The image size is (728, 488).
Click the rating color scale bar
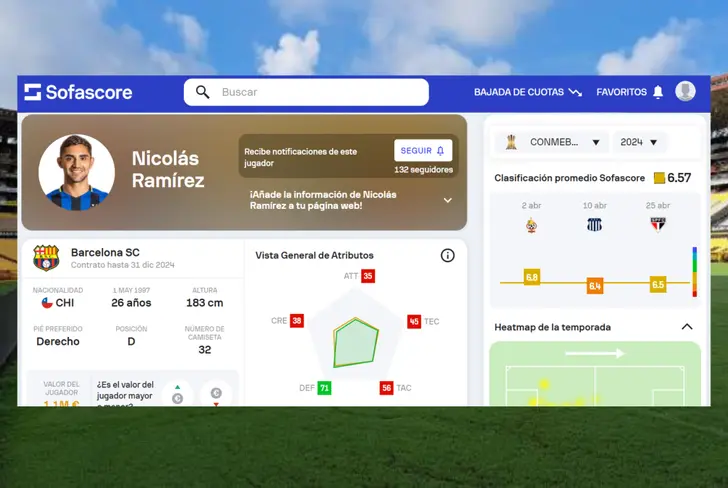(x=695, y=272)
